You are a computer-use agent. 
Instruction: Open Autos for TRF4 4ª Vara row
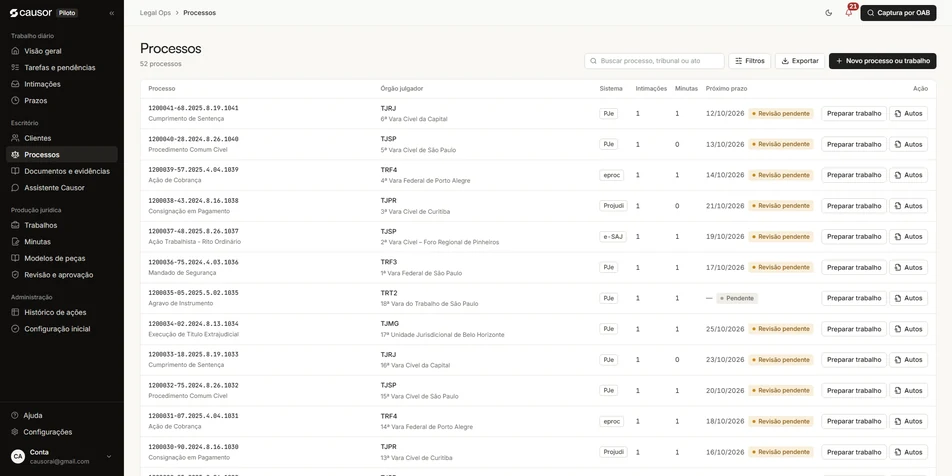(x=908, y=175)
